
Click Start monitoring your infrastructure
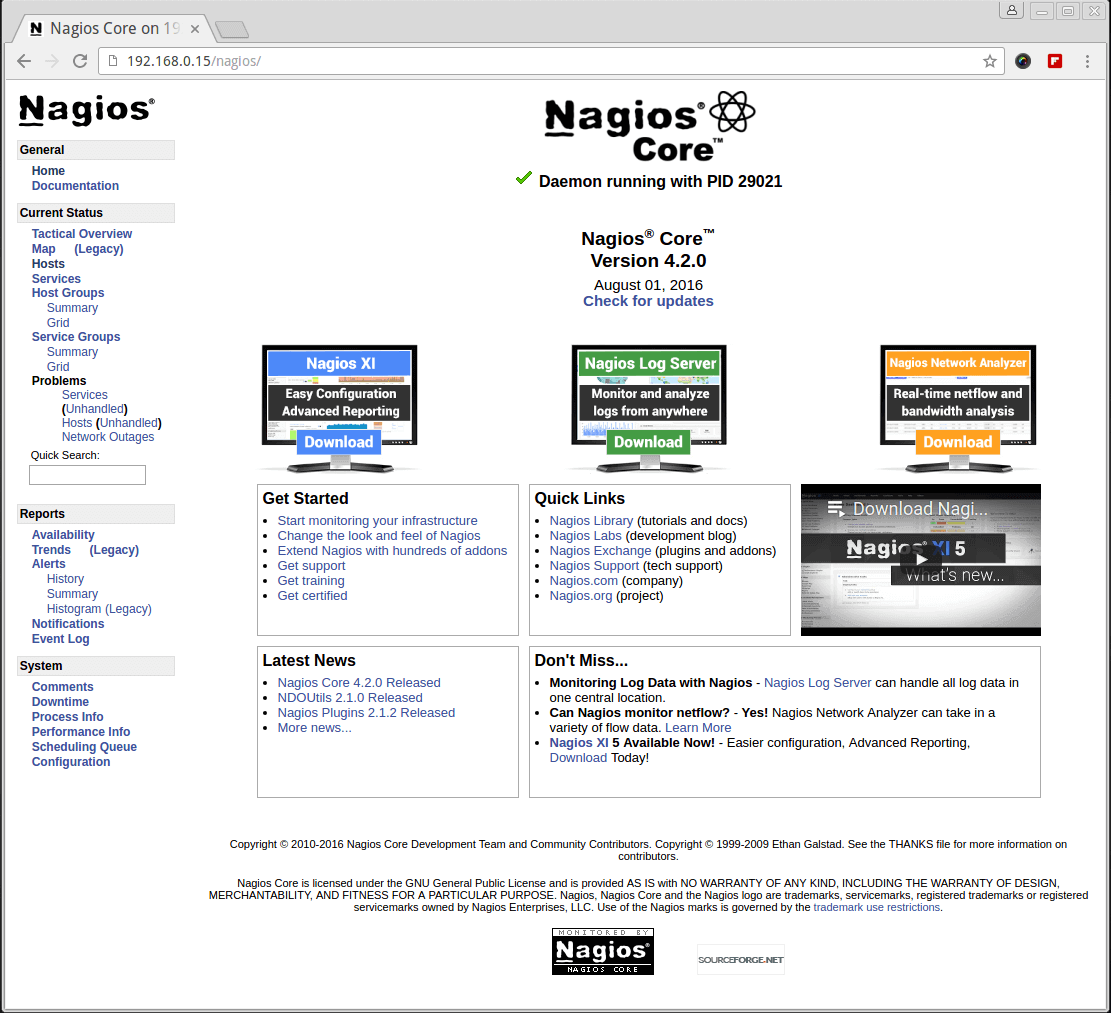378,521
